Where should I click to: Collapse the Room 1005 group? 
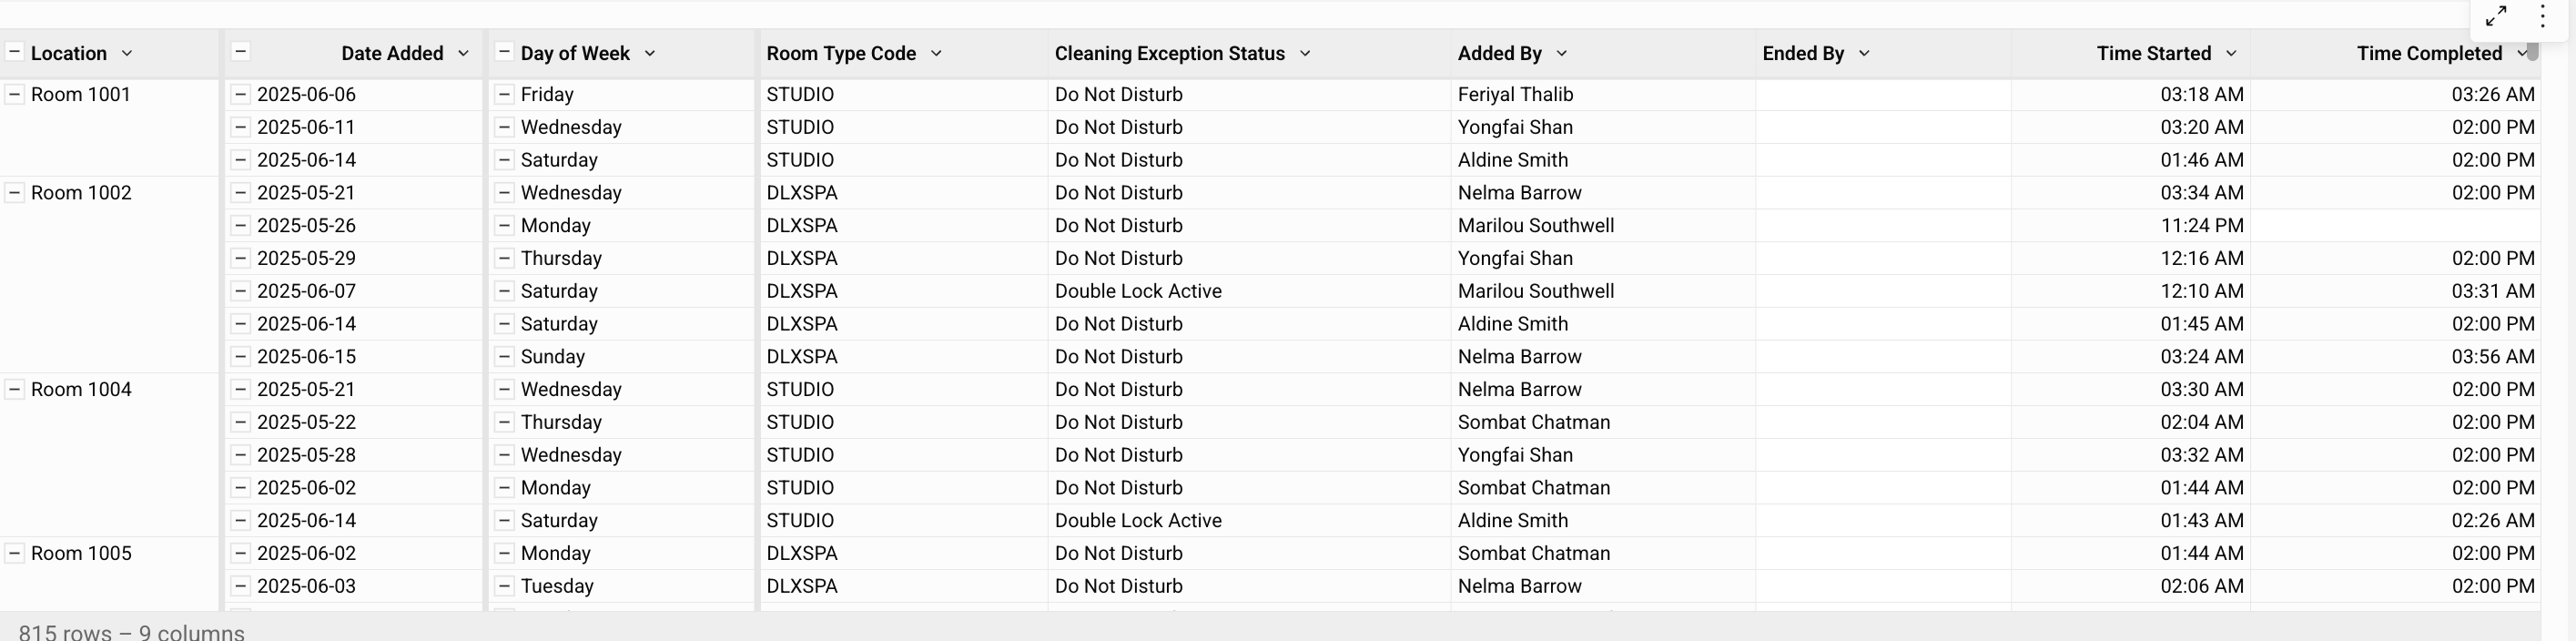[14, 553]
